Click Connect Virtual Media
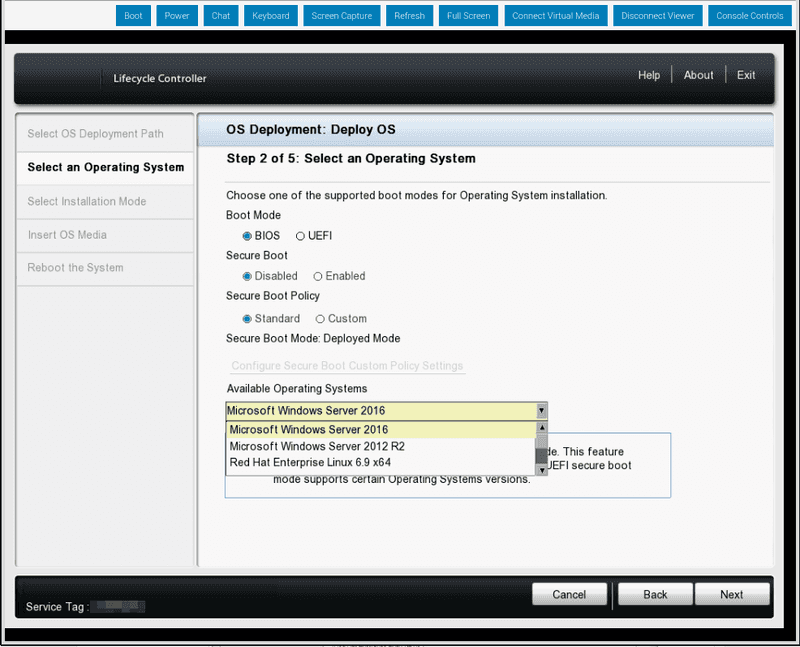This screenshot has width=800, height=647. (555, 16)
